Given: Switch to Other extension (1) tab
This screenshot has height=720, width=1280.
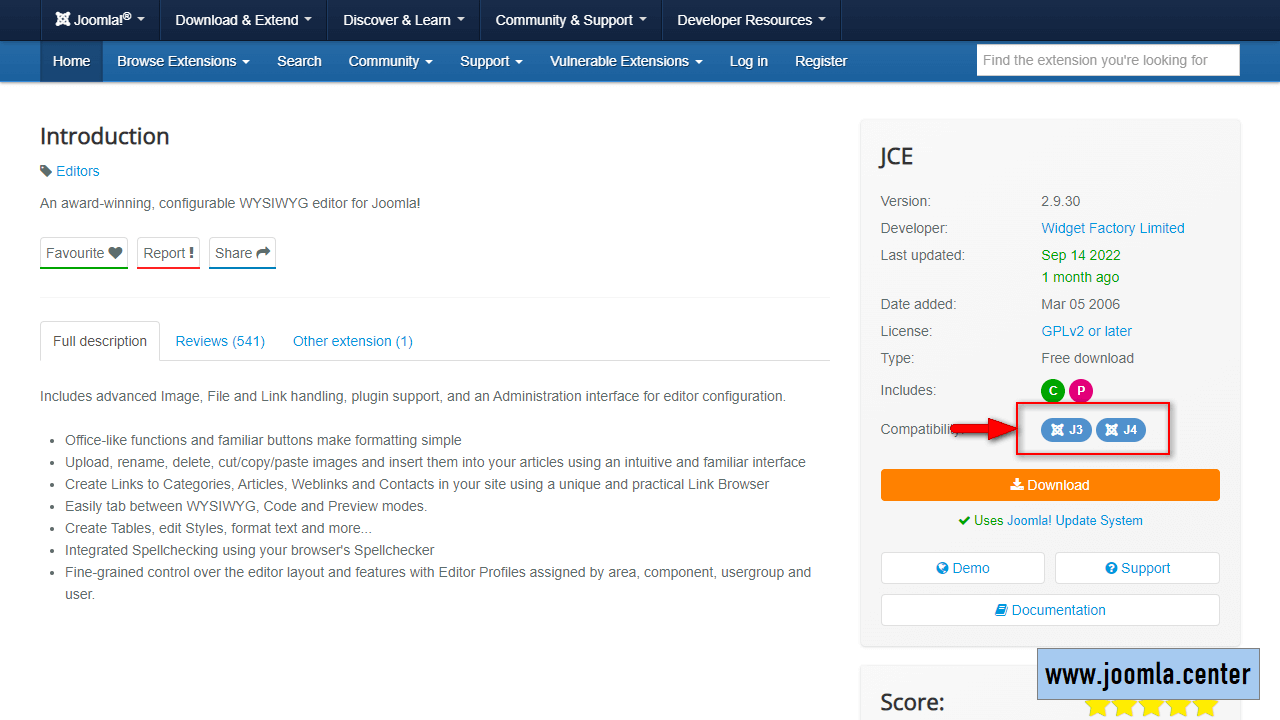Looking at the screenshot, I should (x=352, y=341).
